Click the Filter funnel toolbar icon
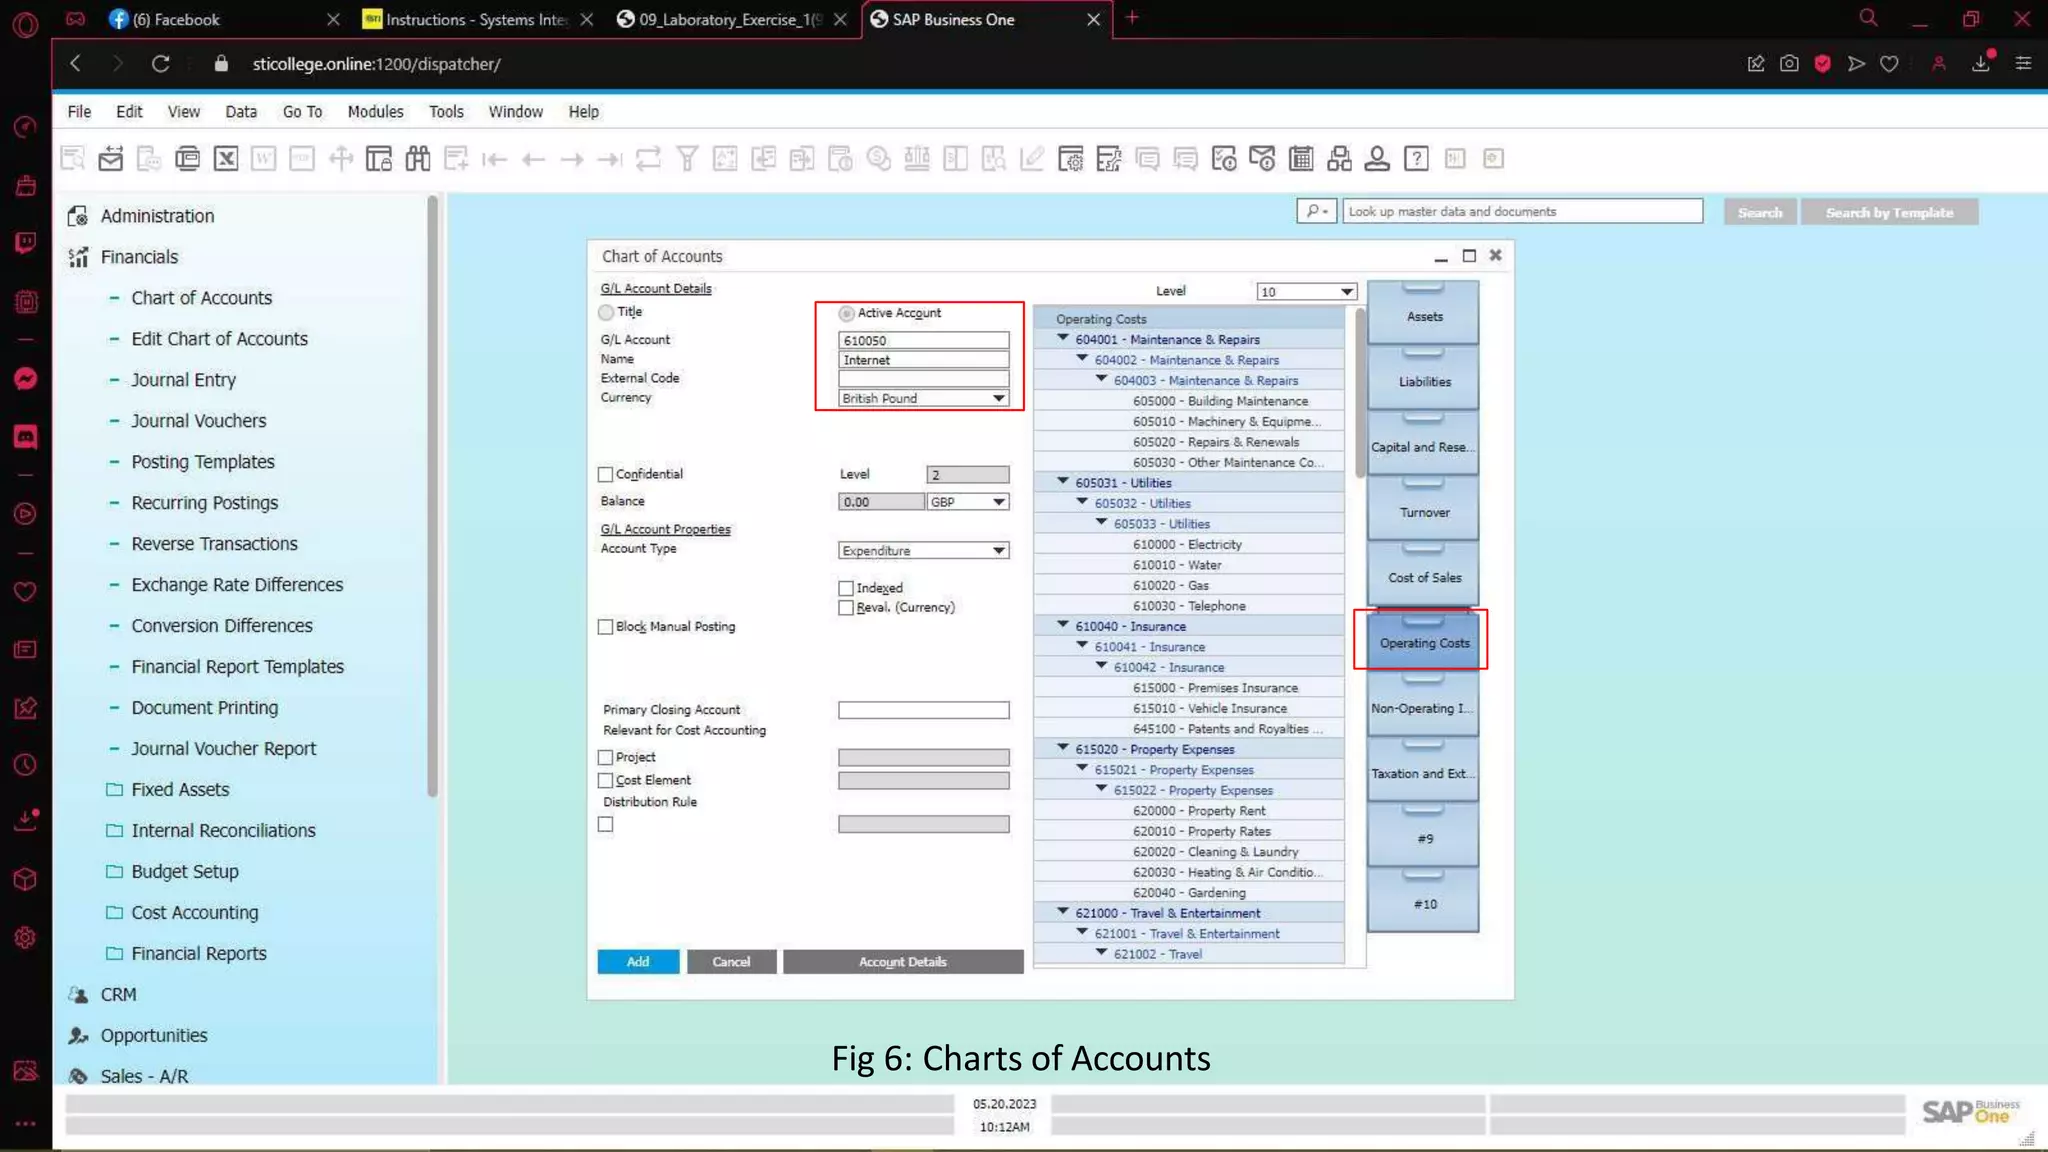Screen dimensions: 2048x1152 point(687,158)
